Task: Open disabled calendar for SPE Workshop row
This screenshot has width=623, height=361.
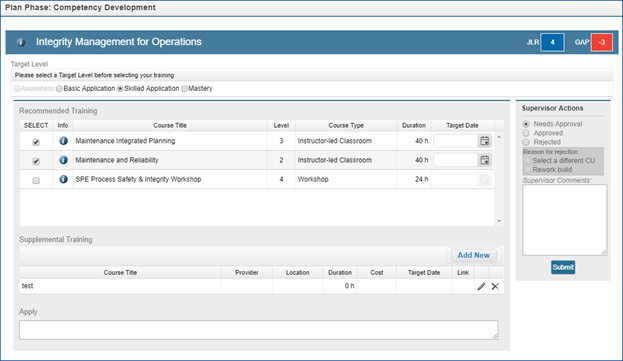Action: click(485, 180)
